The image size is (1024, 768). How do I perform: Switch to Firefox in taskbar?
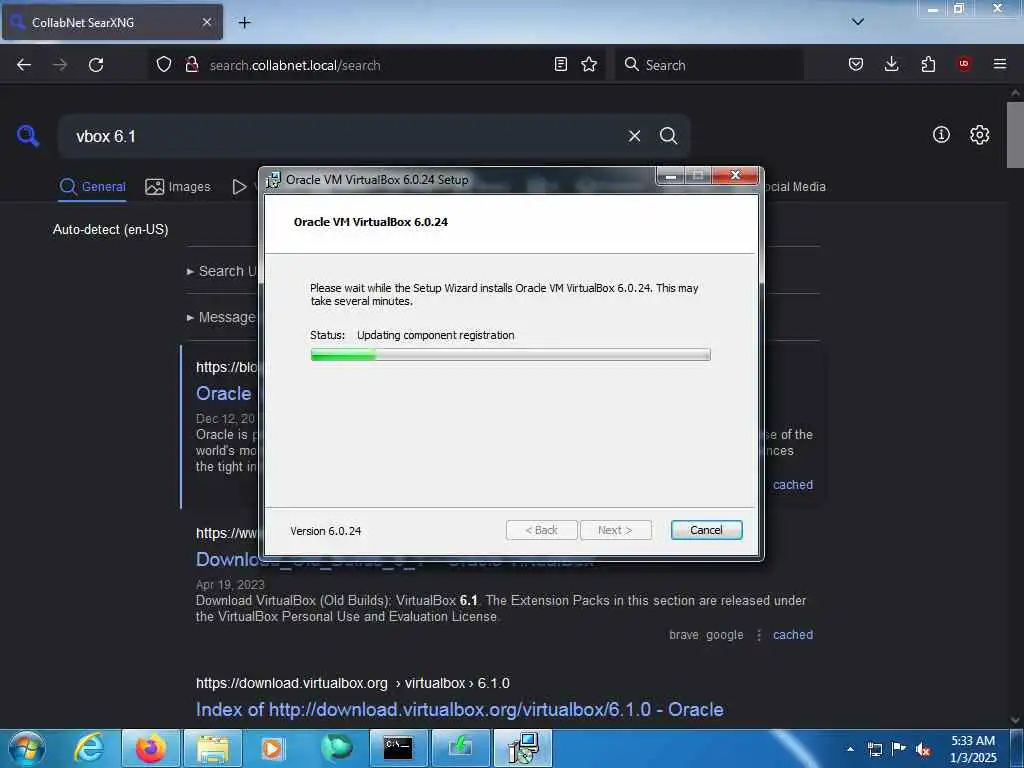click(x=150, y=748)
